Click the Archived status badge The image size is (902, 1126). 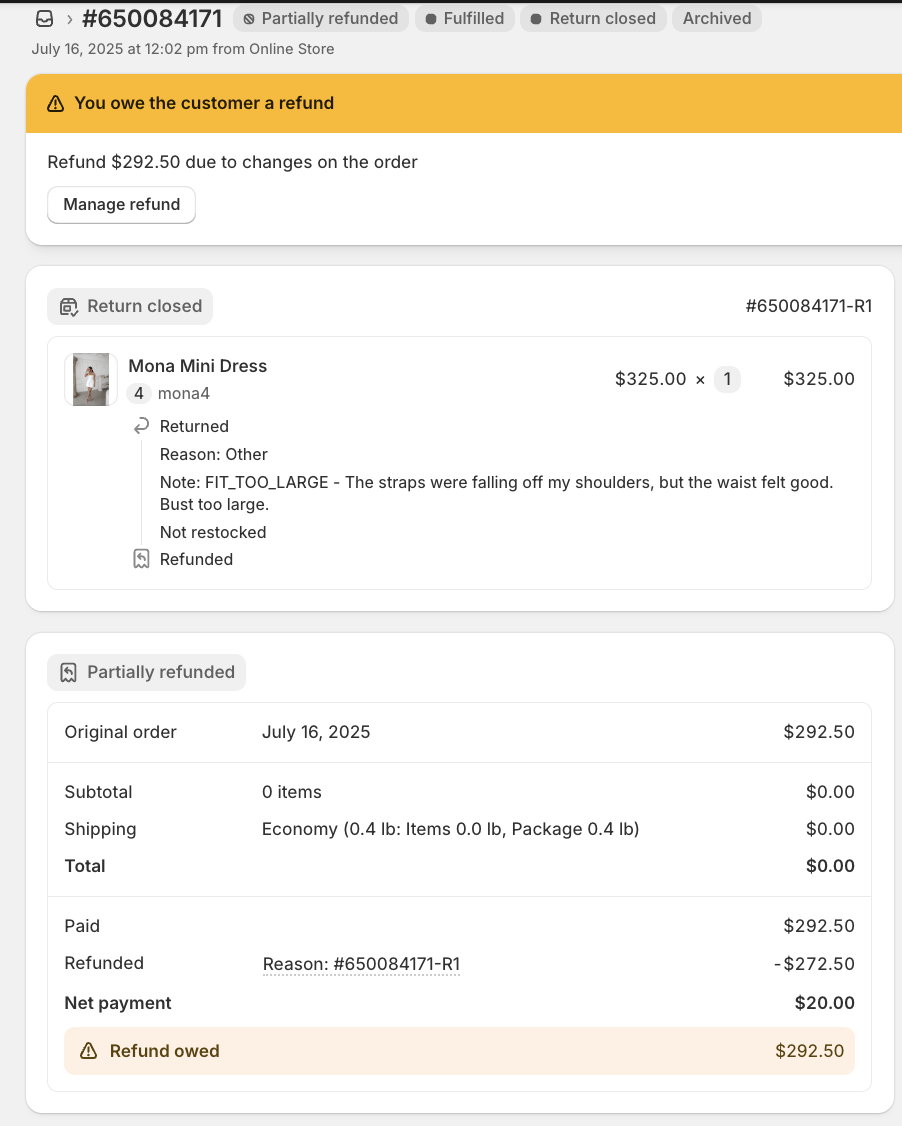click(x=717, y=19)
